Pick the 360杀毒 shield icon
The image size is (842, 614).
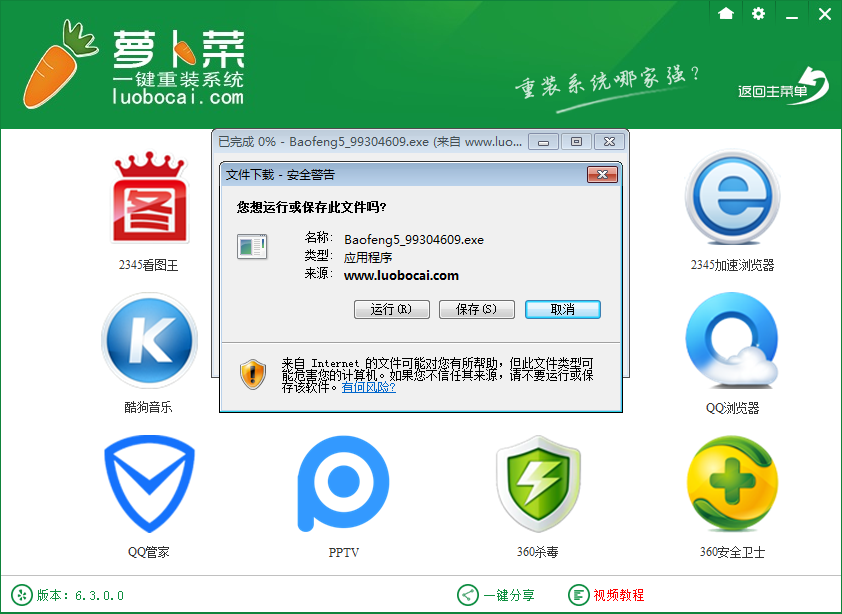point(538,483)
